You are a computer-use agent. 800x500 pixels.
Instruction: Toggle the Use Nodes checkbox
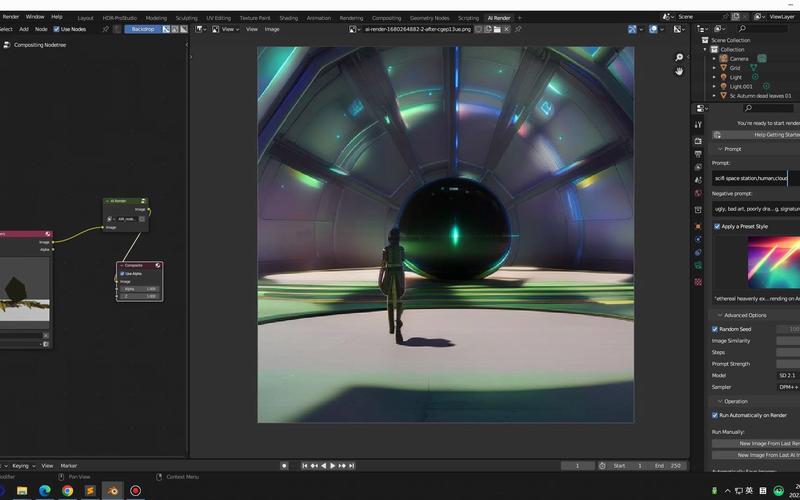(57, 30)
